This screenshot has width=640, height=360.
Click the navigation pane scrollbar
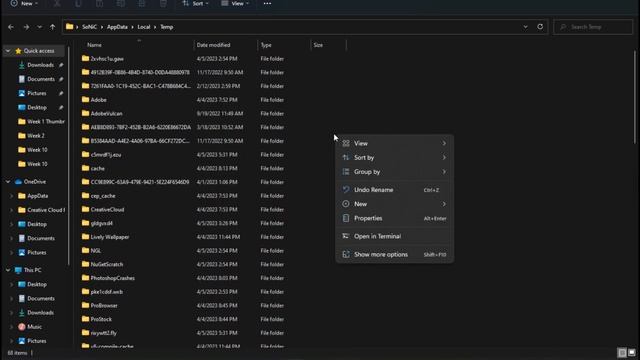point(69,155)
